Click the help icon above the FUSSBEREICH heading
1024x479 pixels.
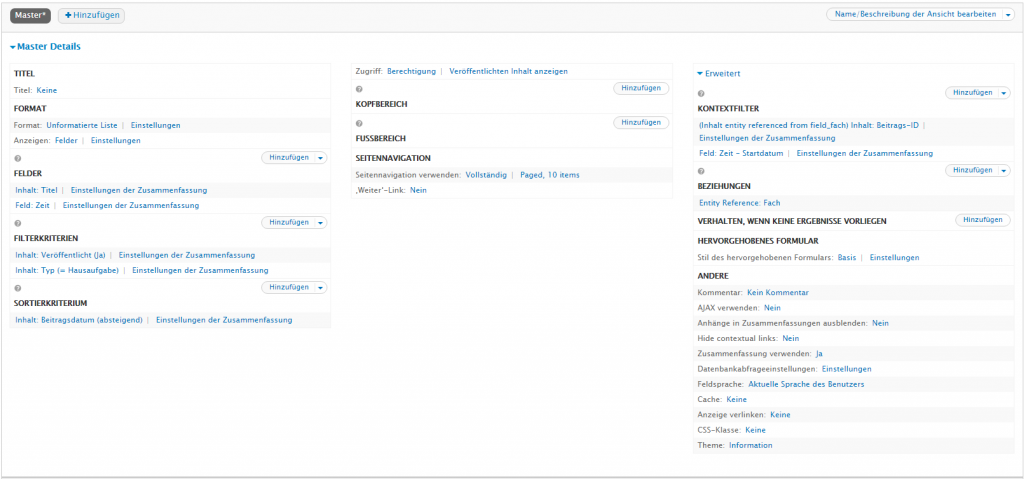pos(360,123)
